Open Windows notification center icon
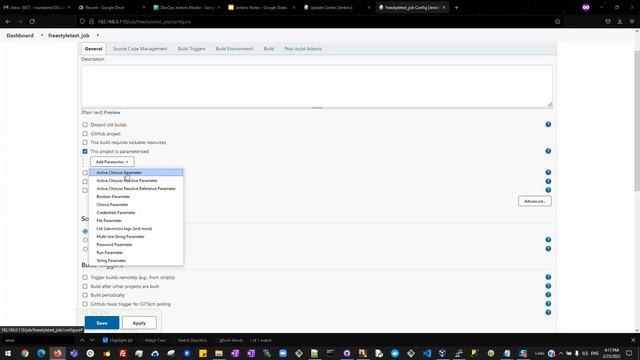The width and height of the screenshot is (640, 360). (x=629, y=353)
